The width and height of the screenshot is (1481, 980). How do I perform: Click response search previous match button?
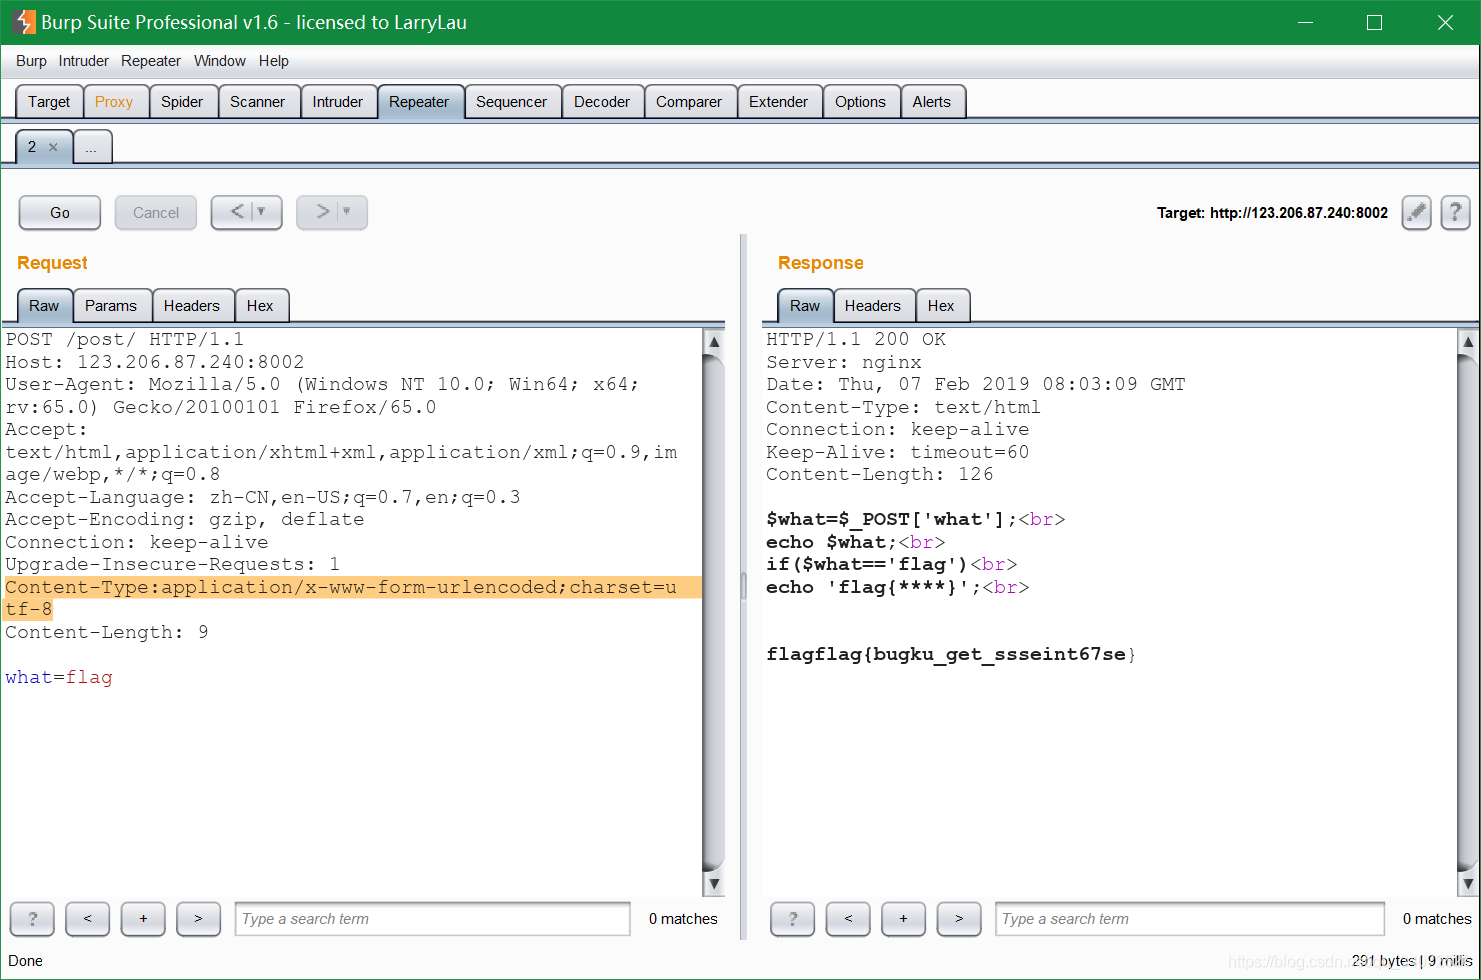848,918
